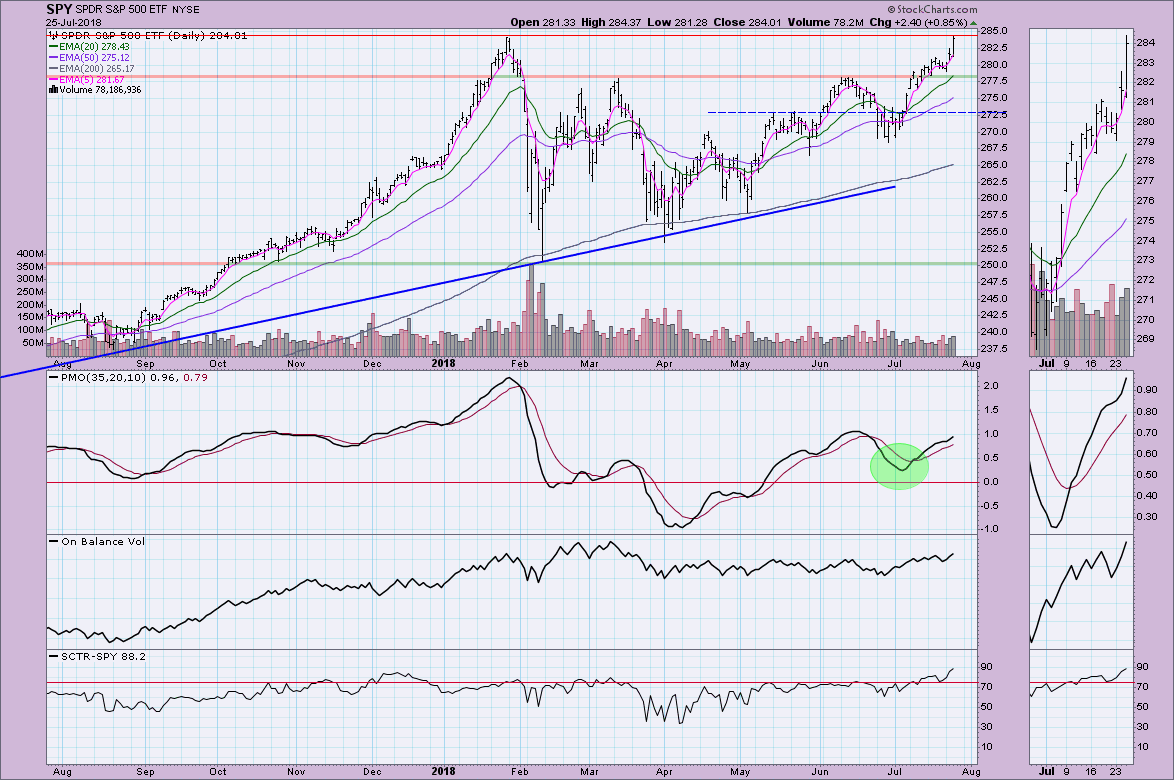Click the price-bar icon before SPDR S&P 500 ETF (Daily)
The height and width of the screenshot is (780, 1174).
(x=53, y=35)
